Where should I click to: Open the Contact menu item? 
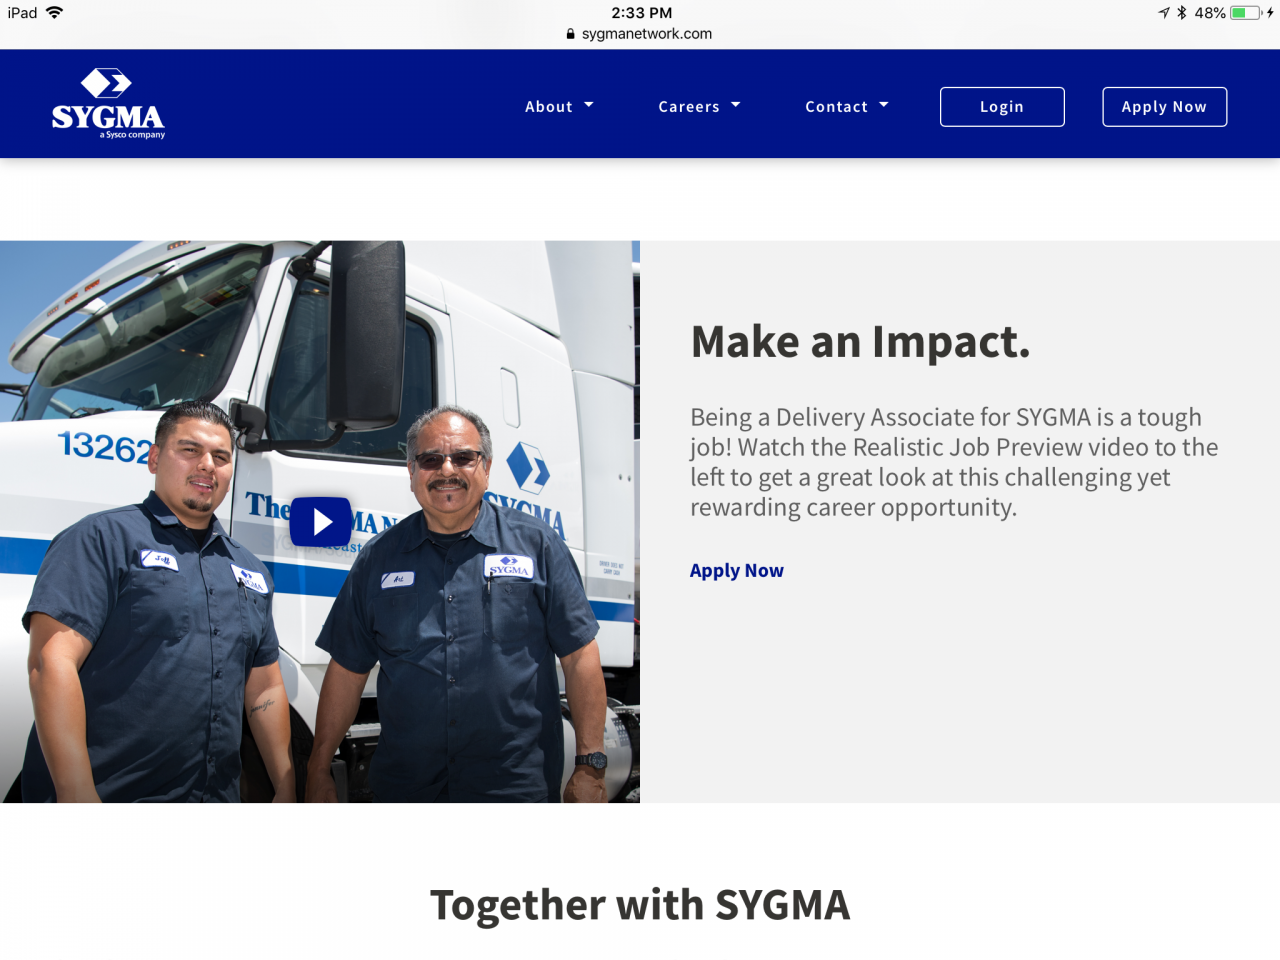coord(847,107)
